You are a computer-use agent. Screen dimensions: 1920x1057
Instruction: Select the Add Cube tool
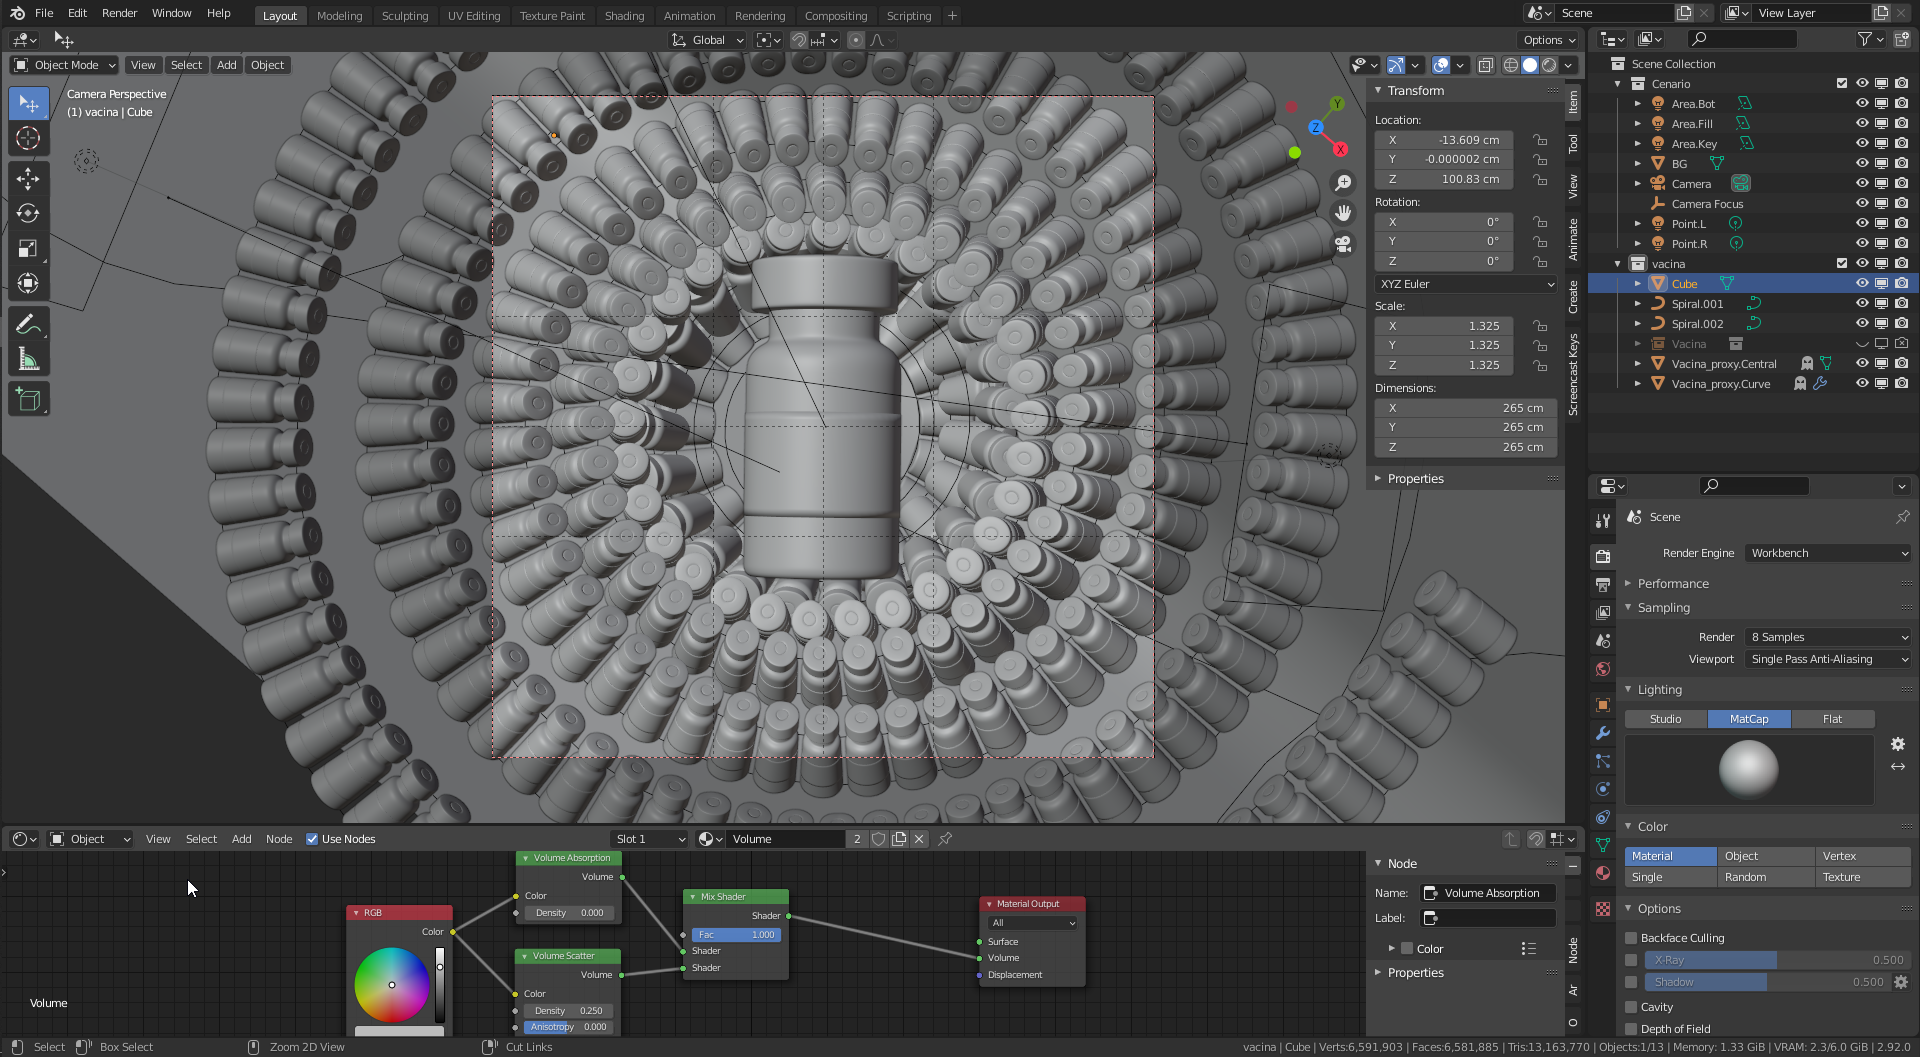[28, 400]
